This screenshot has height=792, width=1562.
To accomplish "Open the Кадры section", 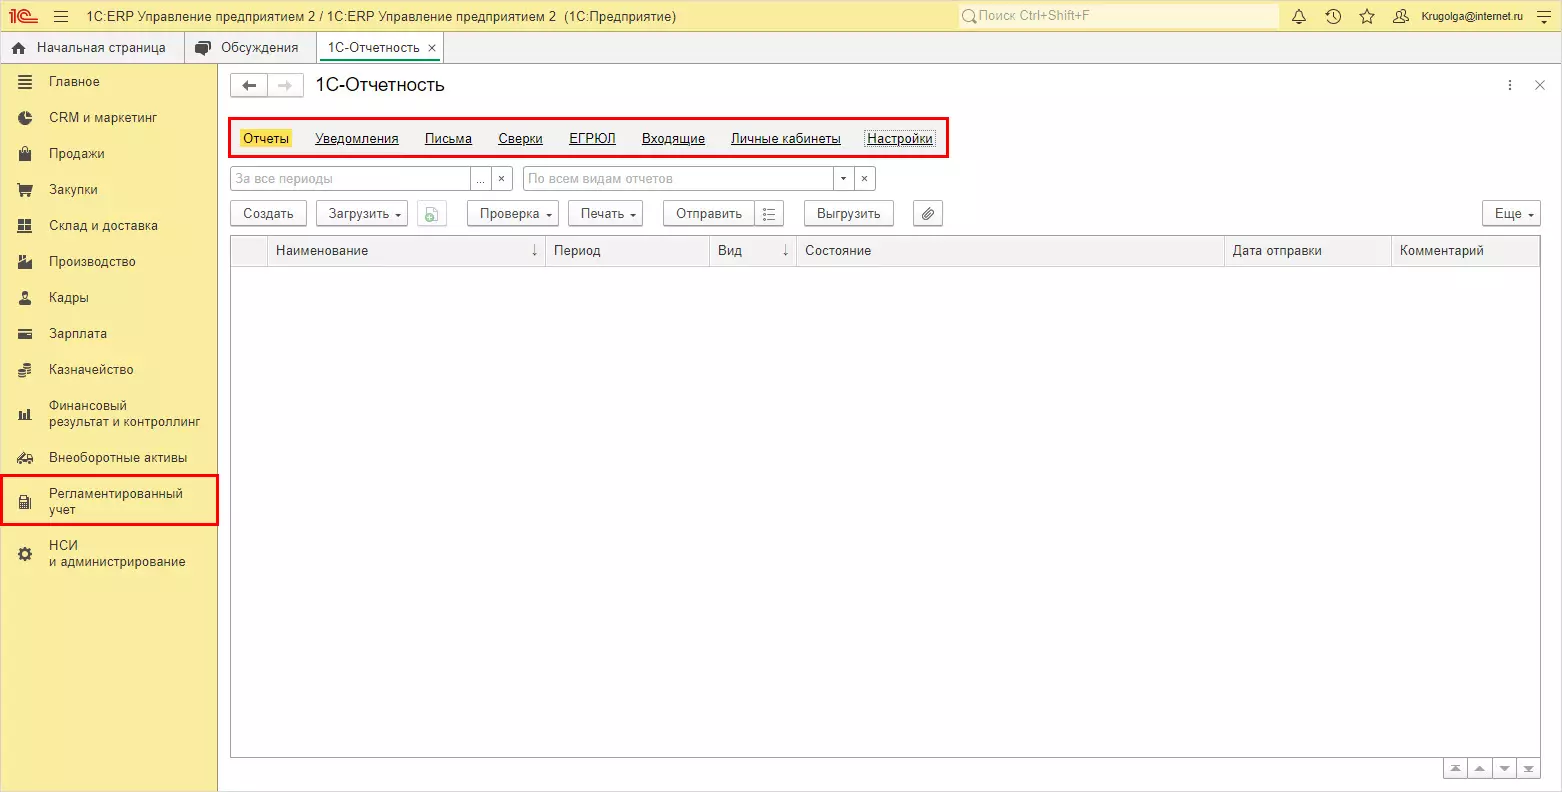I will [109, 298].
